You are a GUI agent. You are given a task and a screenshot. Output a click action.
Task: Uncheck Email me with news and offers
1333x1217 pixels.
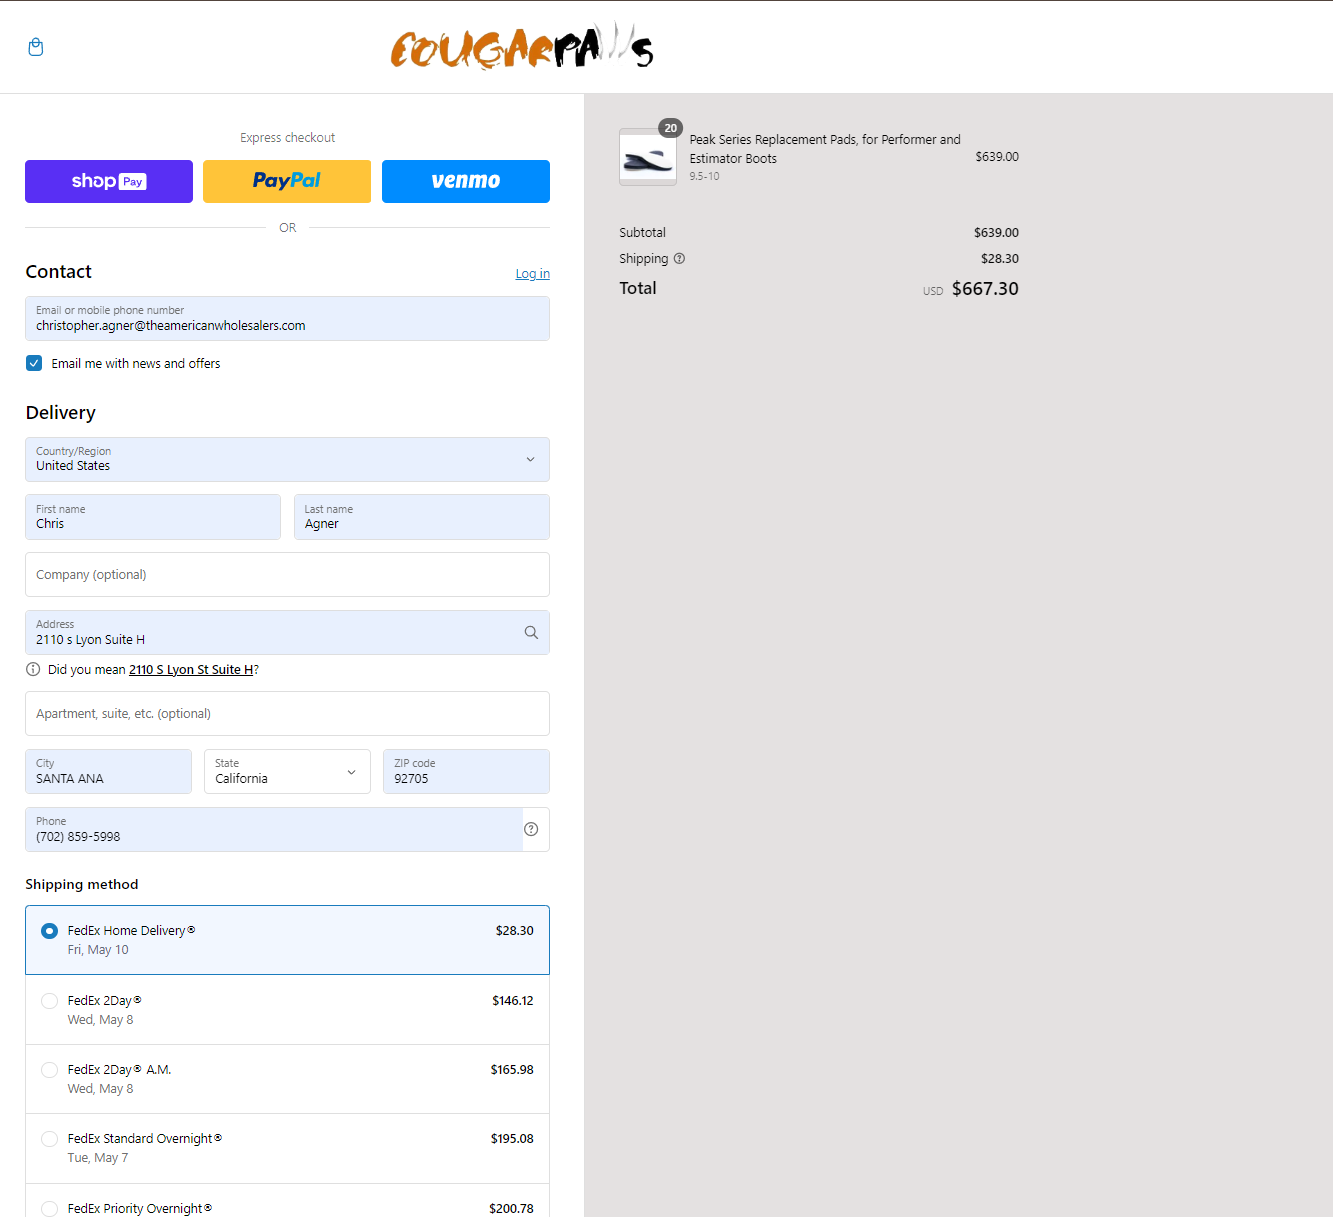34,363
